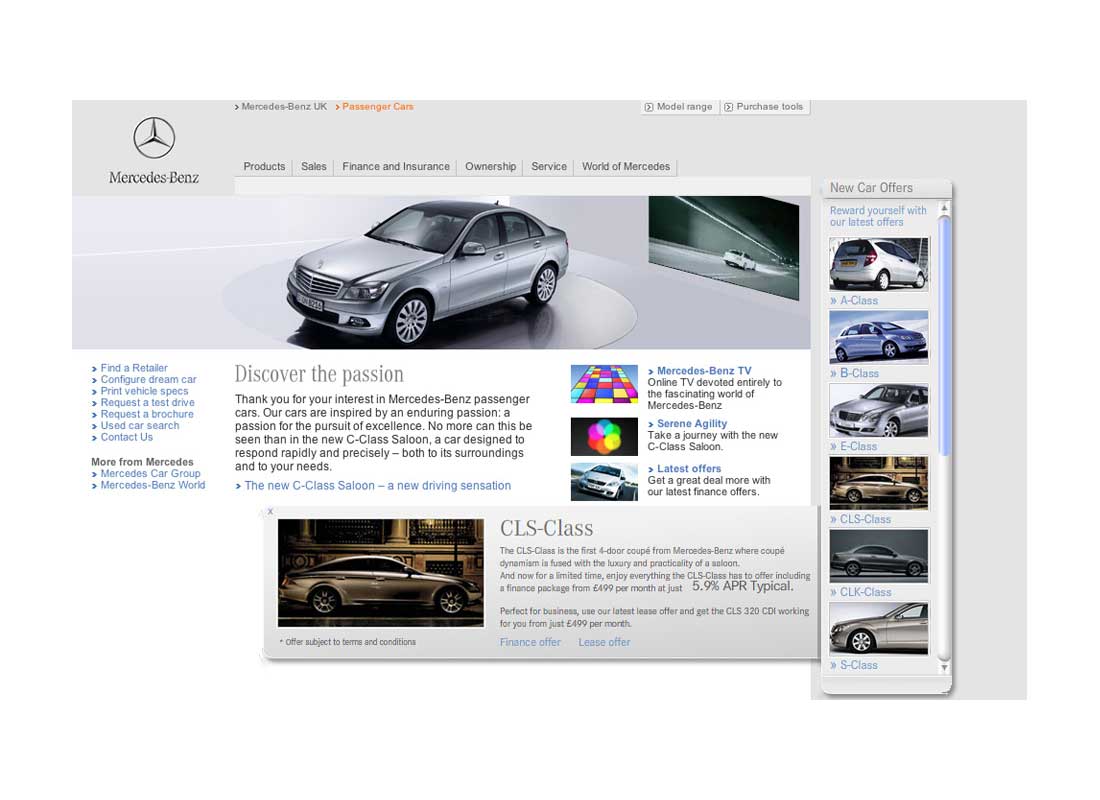Click the B-Class car thumbnail
The width and height of the screenshot is (1100, 800).
[x=878, y=337]
